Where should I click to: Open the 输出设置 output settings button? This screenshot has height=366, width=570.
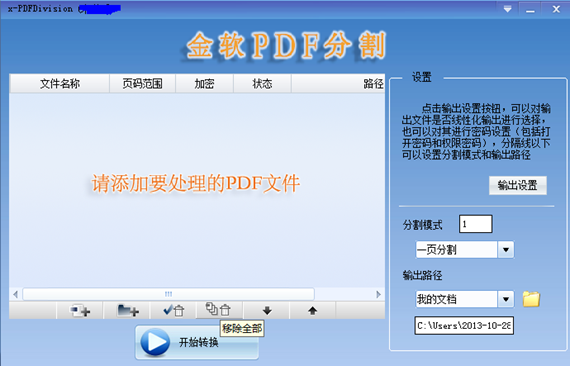click(518, 185)
